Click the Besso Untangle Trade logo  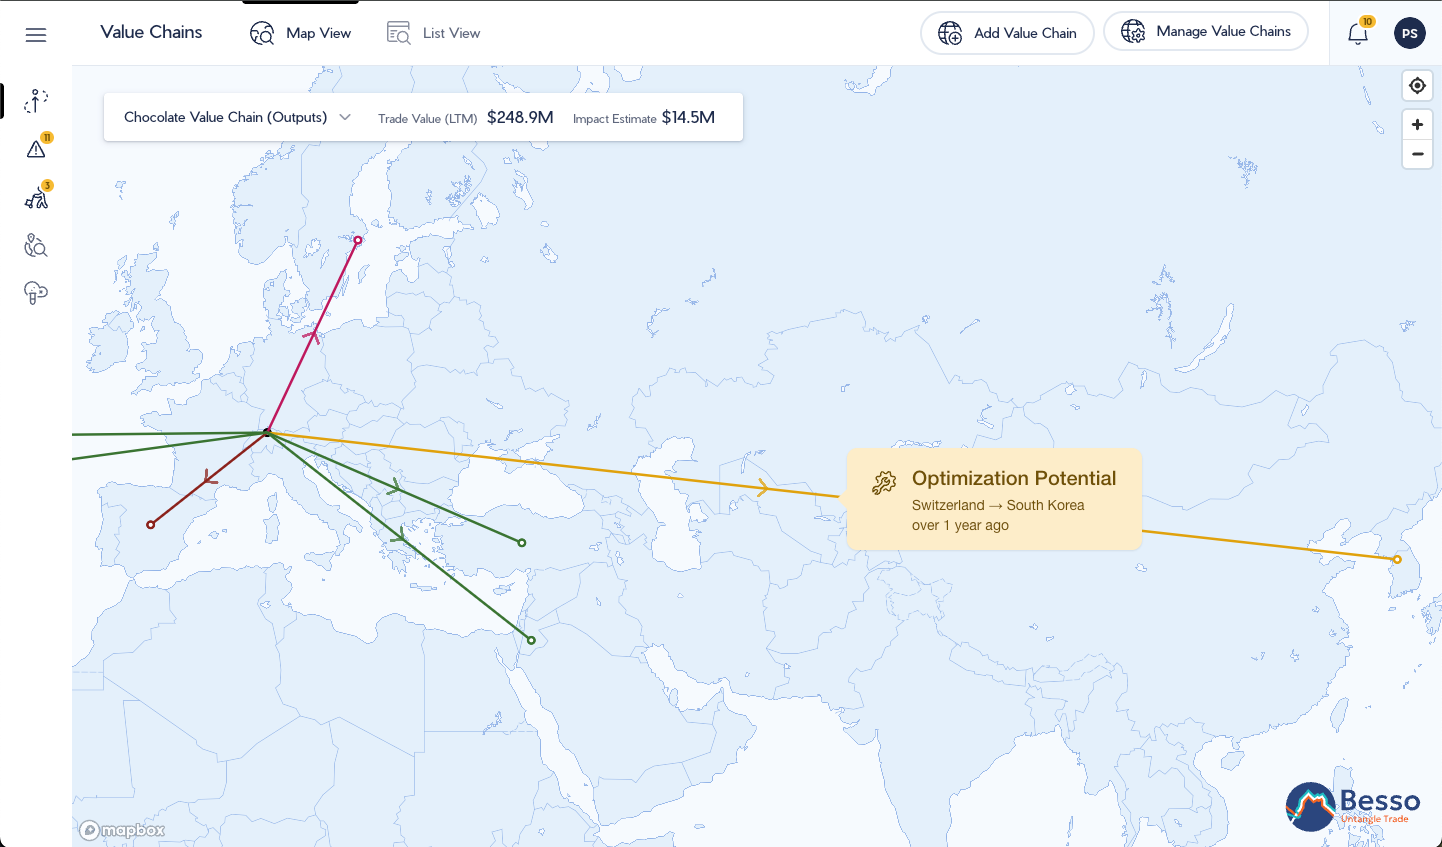[1353, 806]
